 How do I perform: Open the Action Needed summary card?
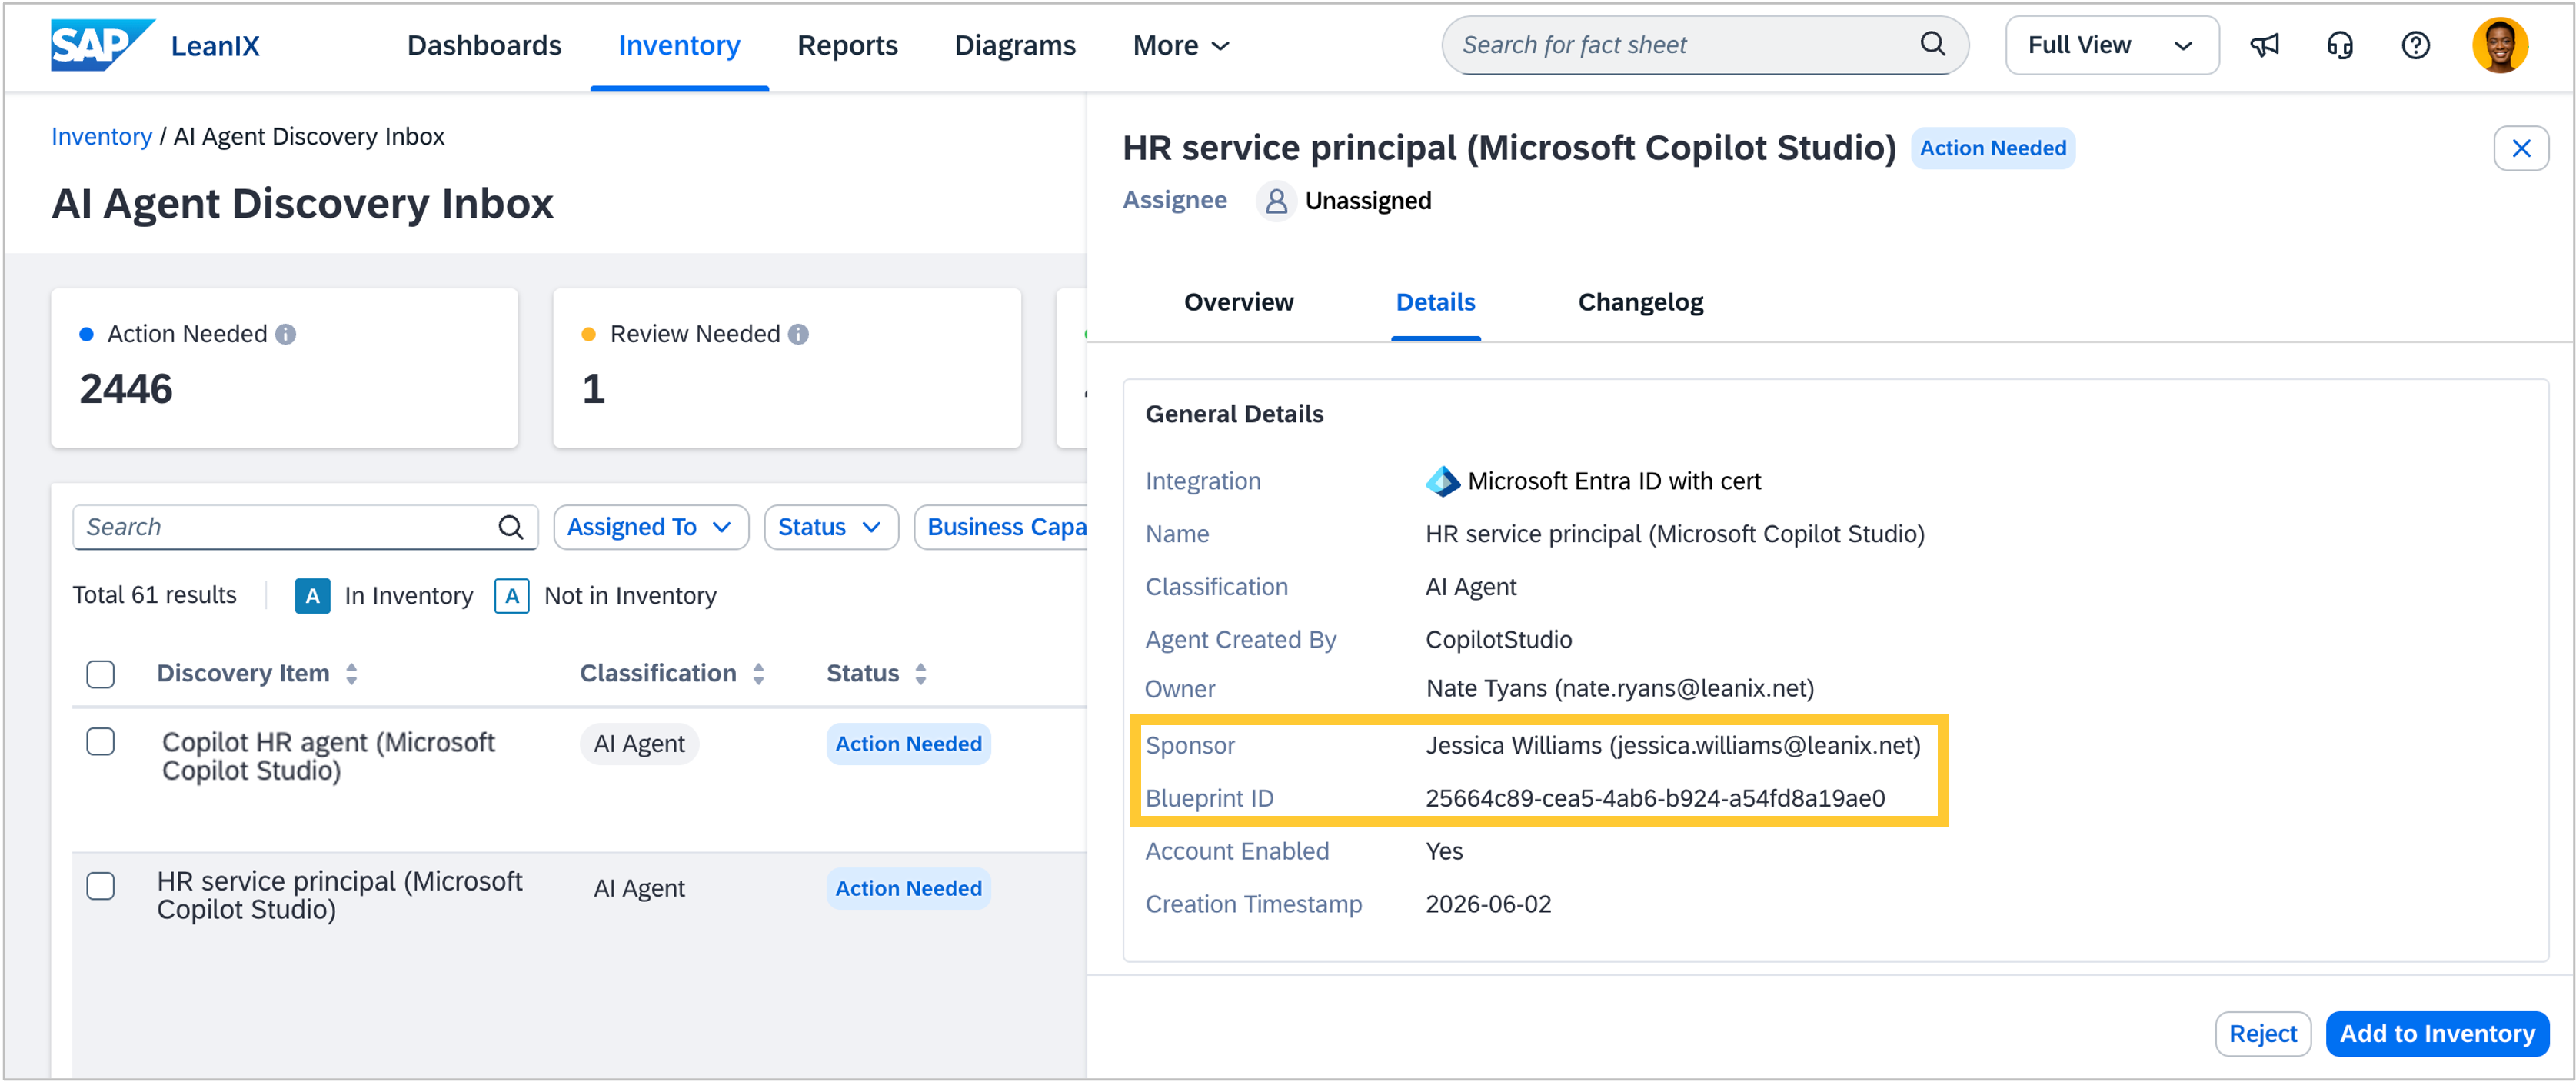coord(285,368)
